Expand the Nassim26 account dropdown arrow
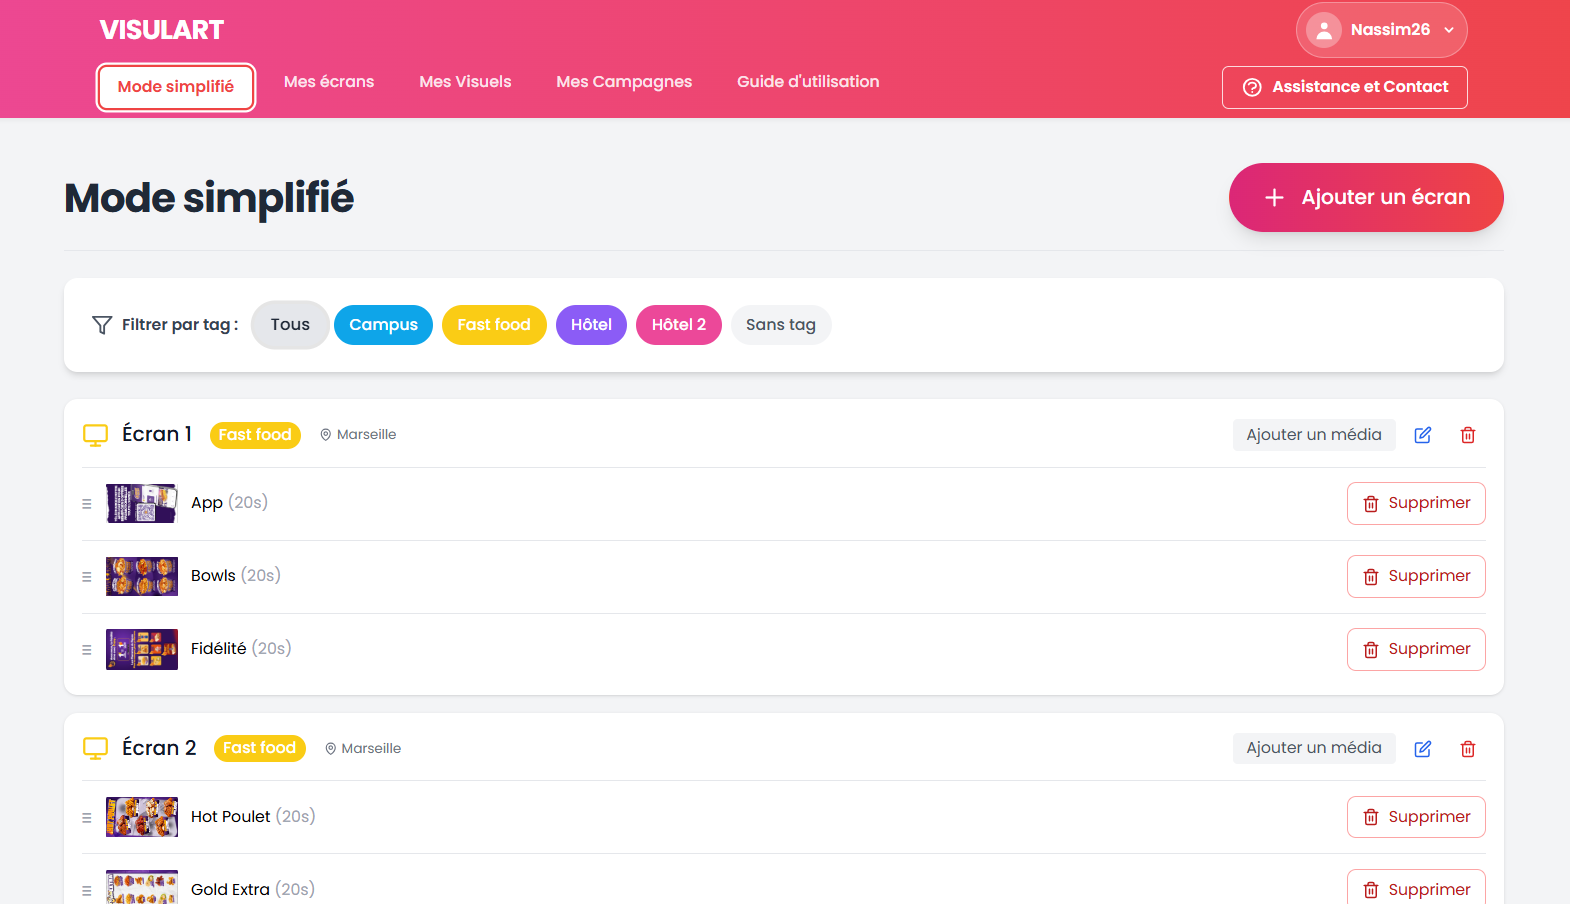Viewport: 1570px width, 904px height. pyautogui.click(x=1448, y=30)
